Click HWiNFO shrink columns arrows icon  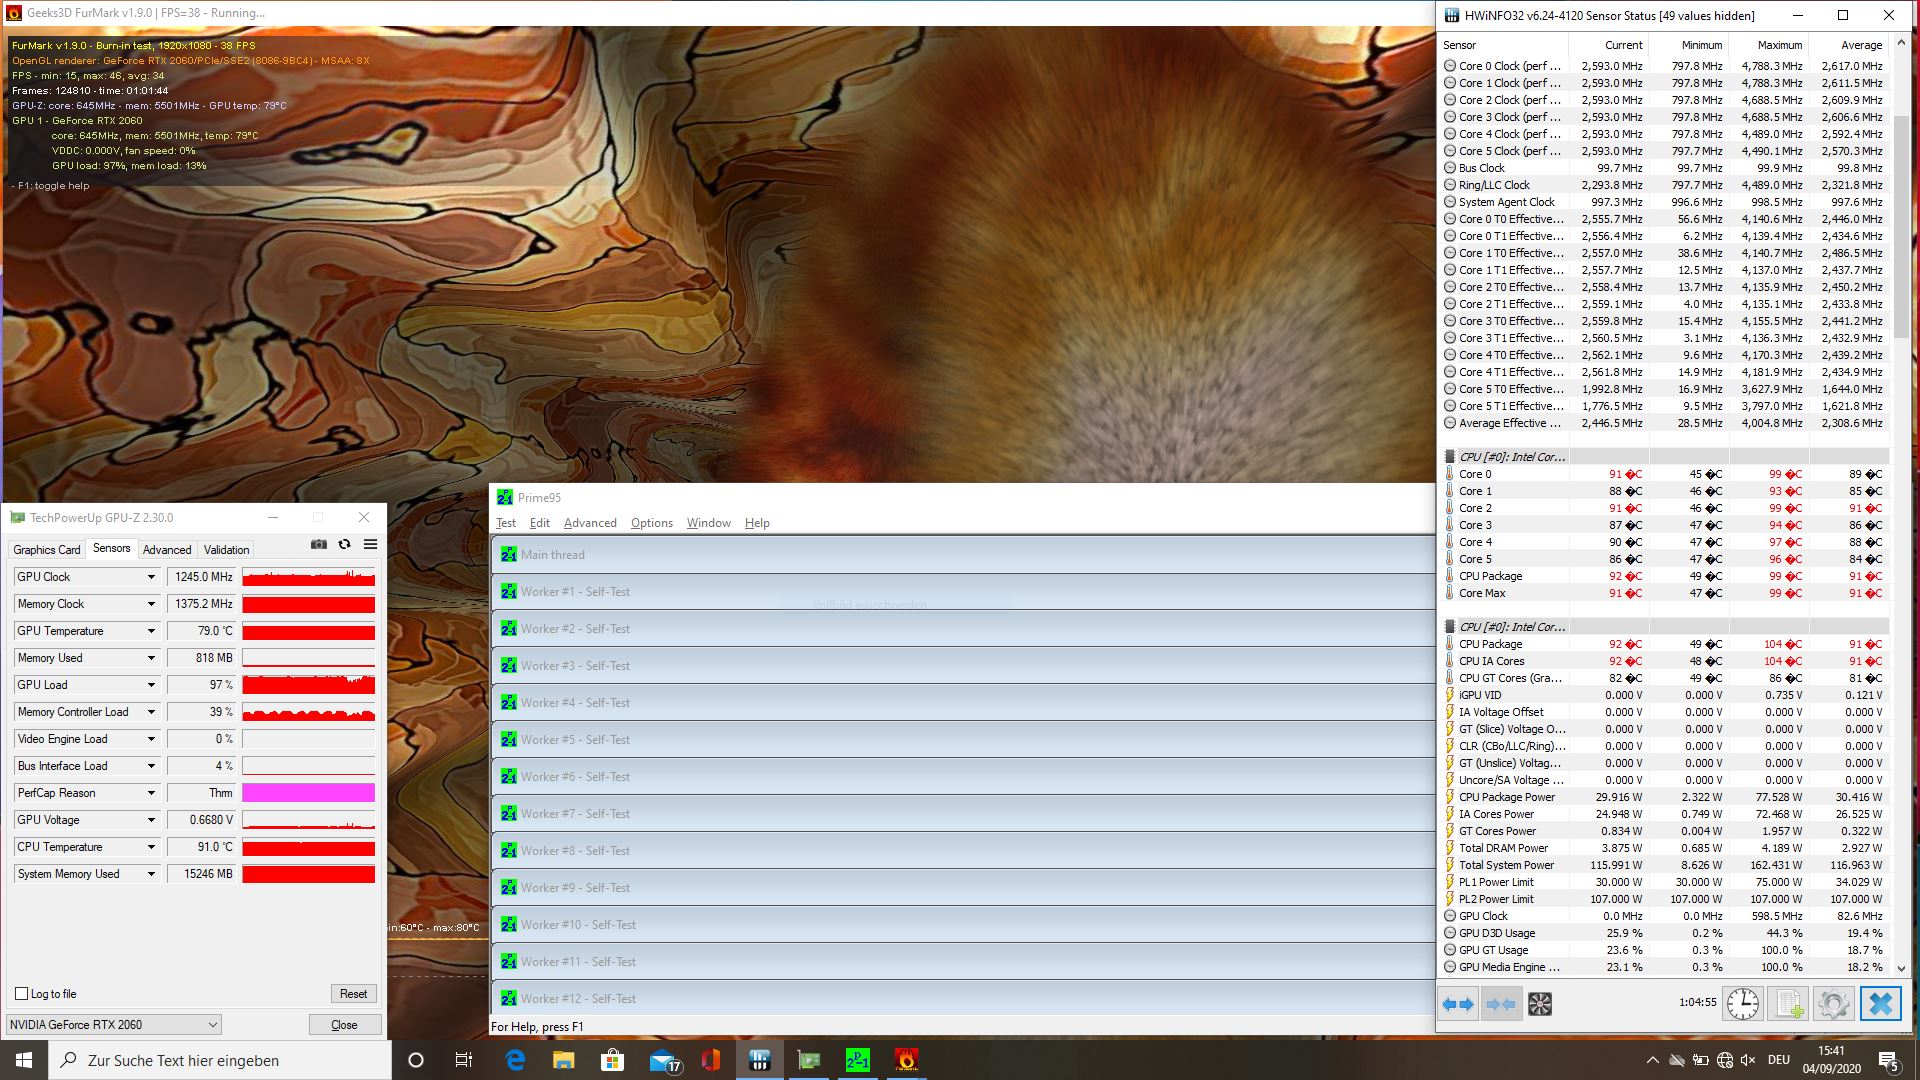[x=1500, y=1004]
